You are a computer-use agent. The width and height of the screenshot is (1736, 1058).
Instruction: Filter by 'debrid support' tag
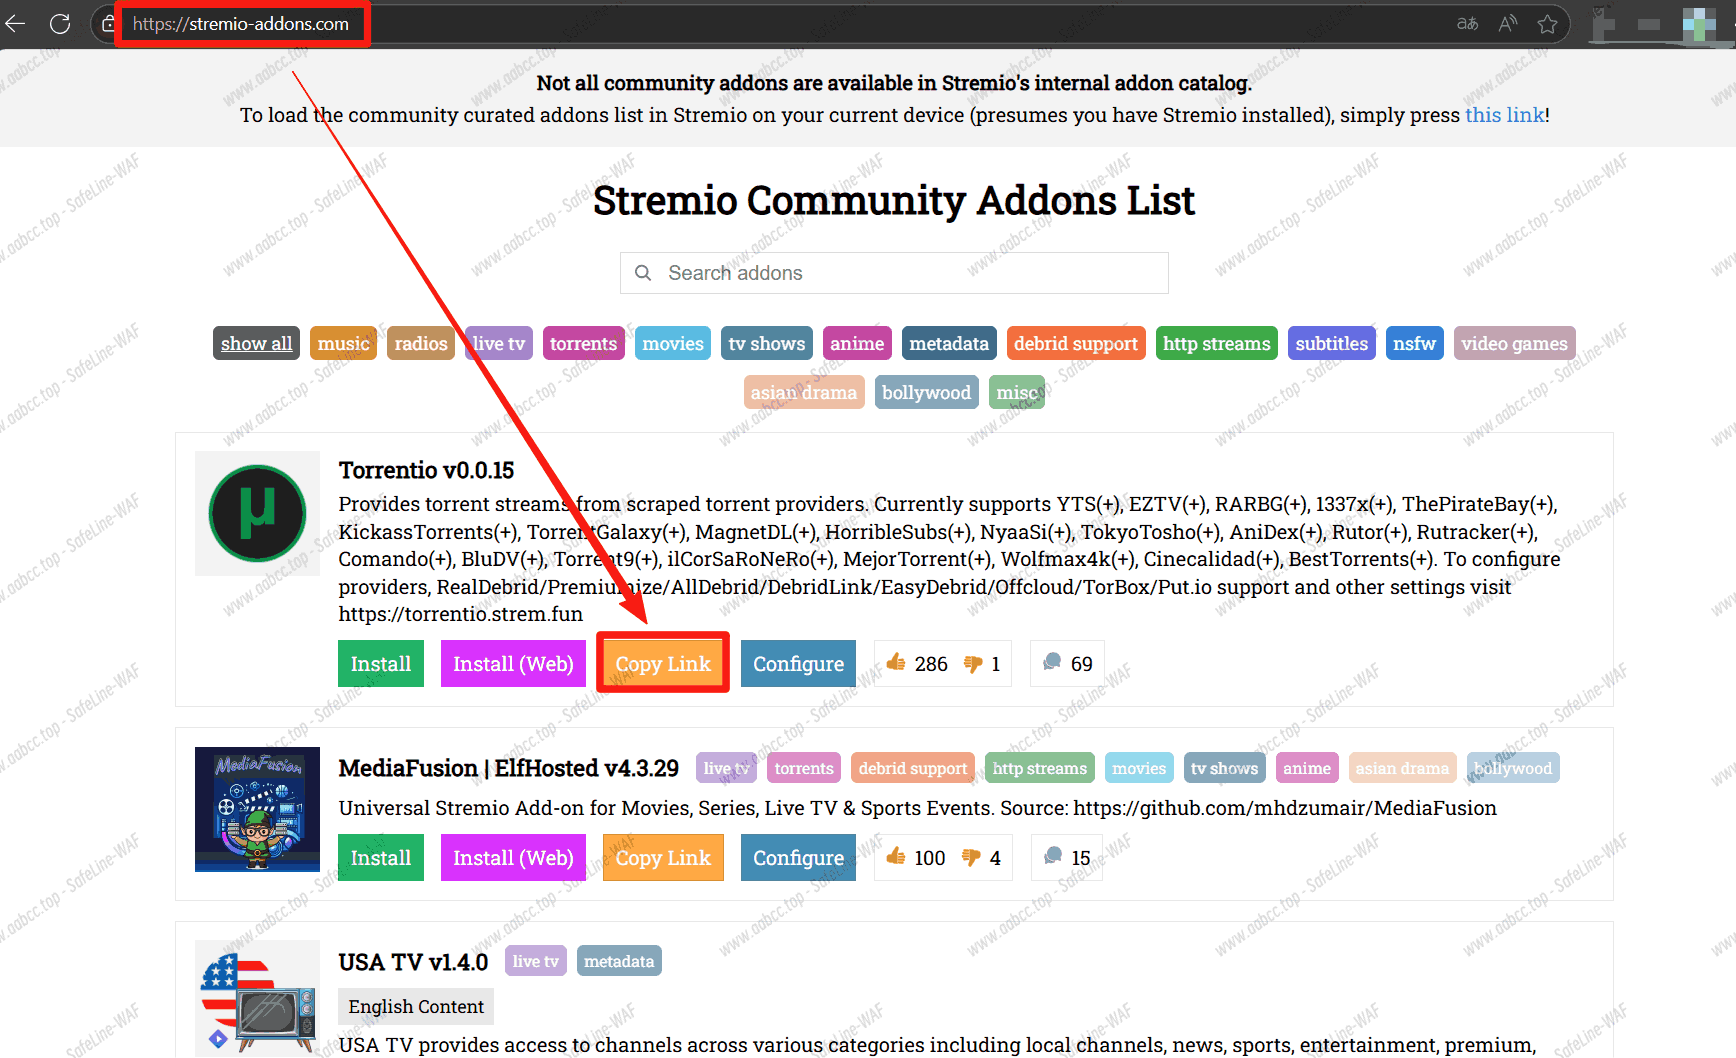(1076, 343)
